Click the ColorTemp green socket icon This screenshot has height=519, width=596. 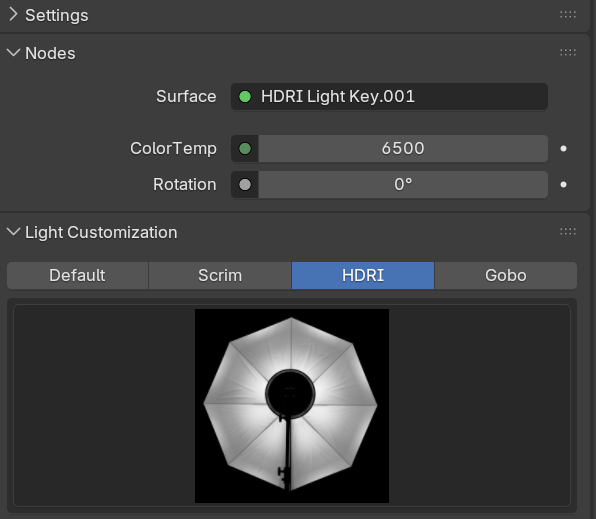245,148
